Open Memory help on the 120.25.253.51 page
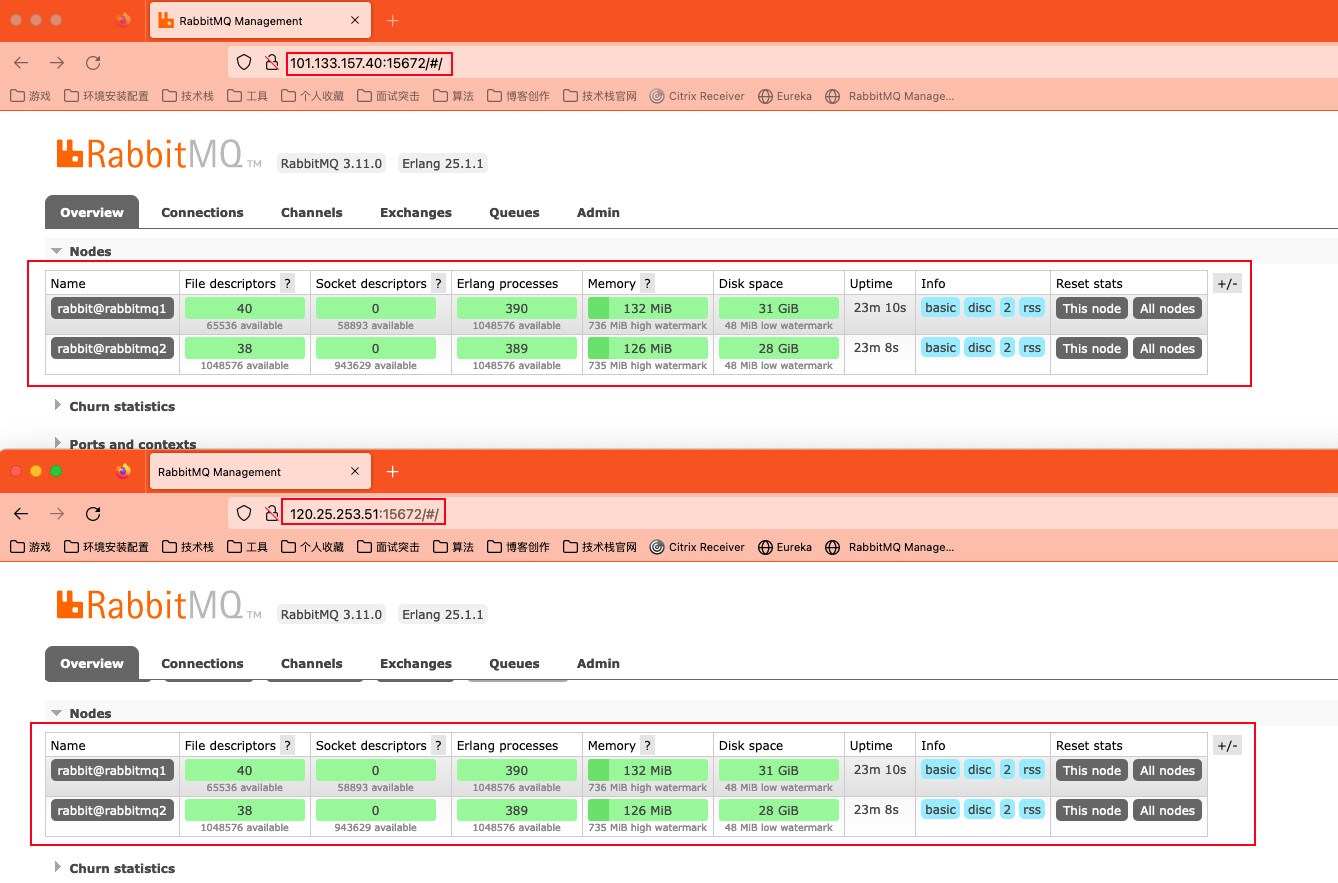 click(x=647, y=745)
